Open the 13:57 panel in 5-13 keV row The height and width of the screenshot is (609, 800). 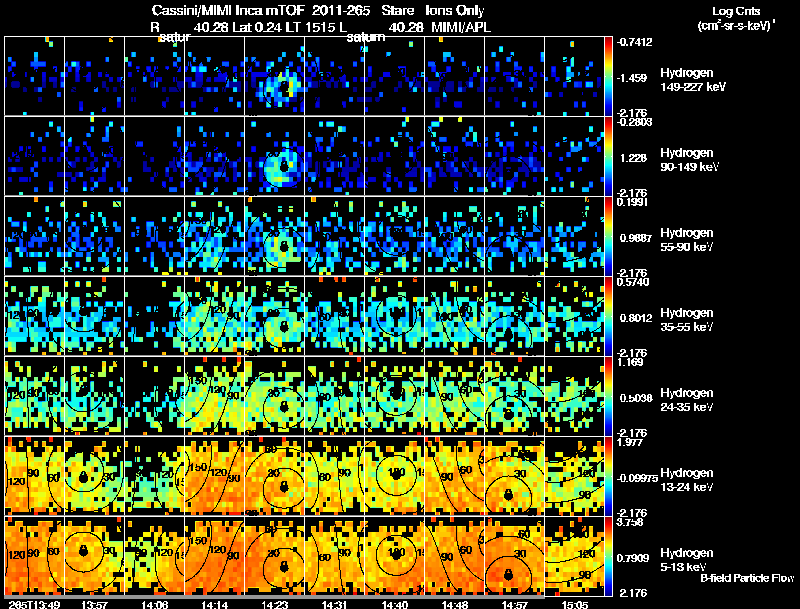(94, 556)
